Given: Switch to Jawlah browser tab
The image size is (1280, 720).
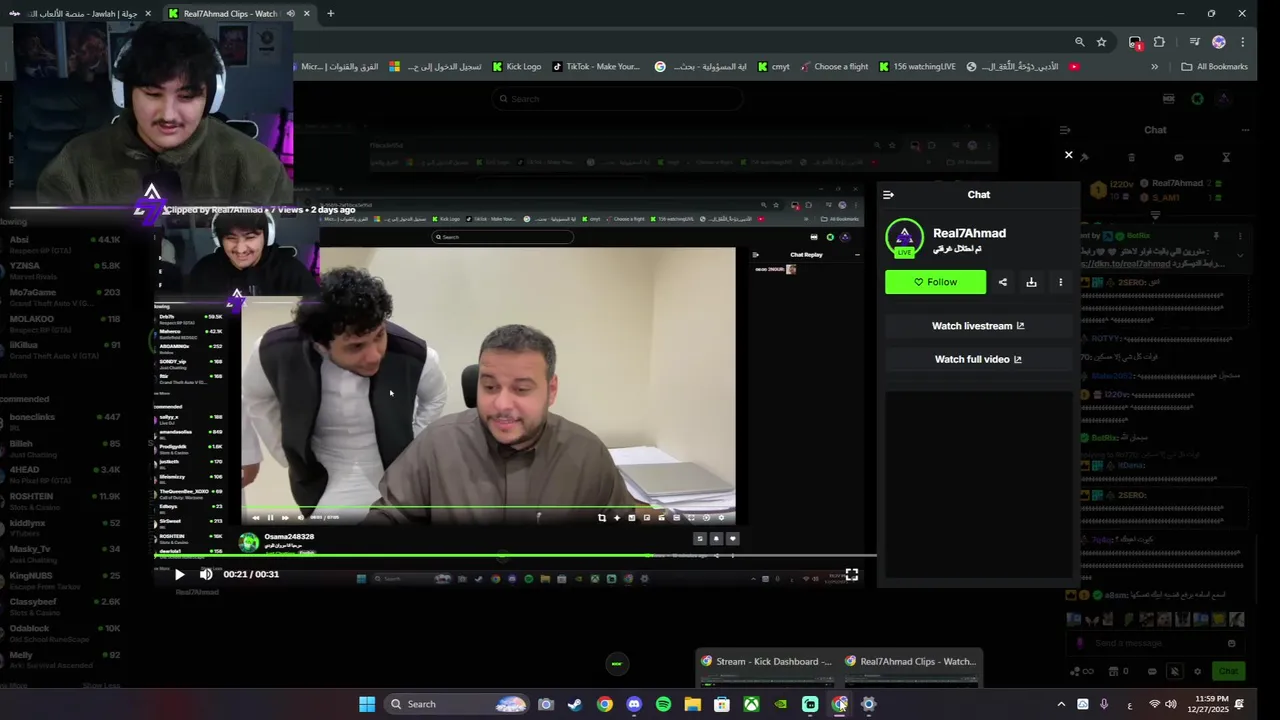Looking at the screenshot, I should click(x=80, y=14).
